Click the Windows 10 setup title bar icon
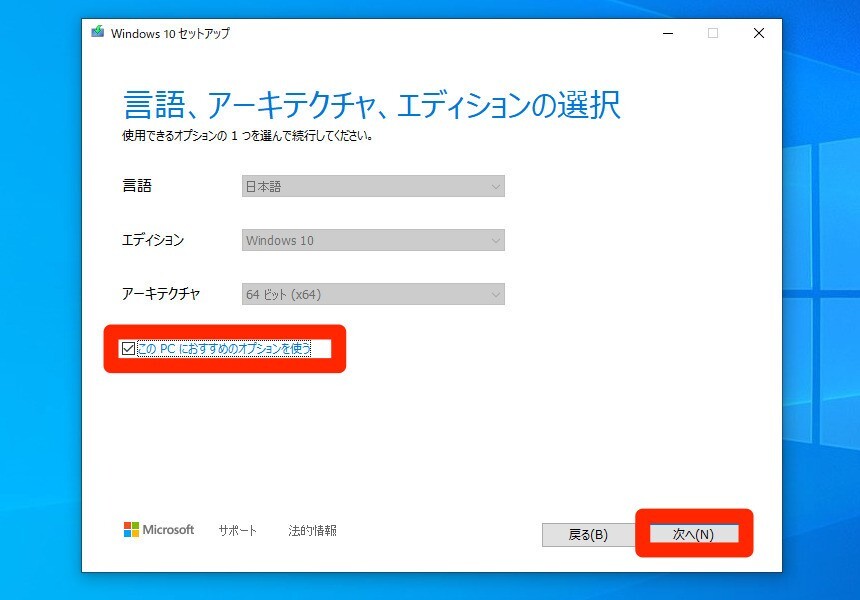This screenshot has width=860, height=600. (x=98, y=32)
